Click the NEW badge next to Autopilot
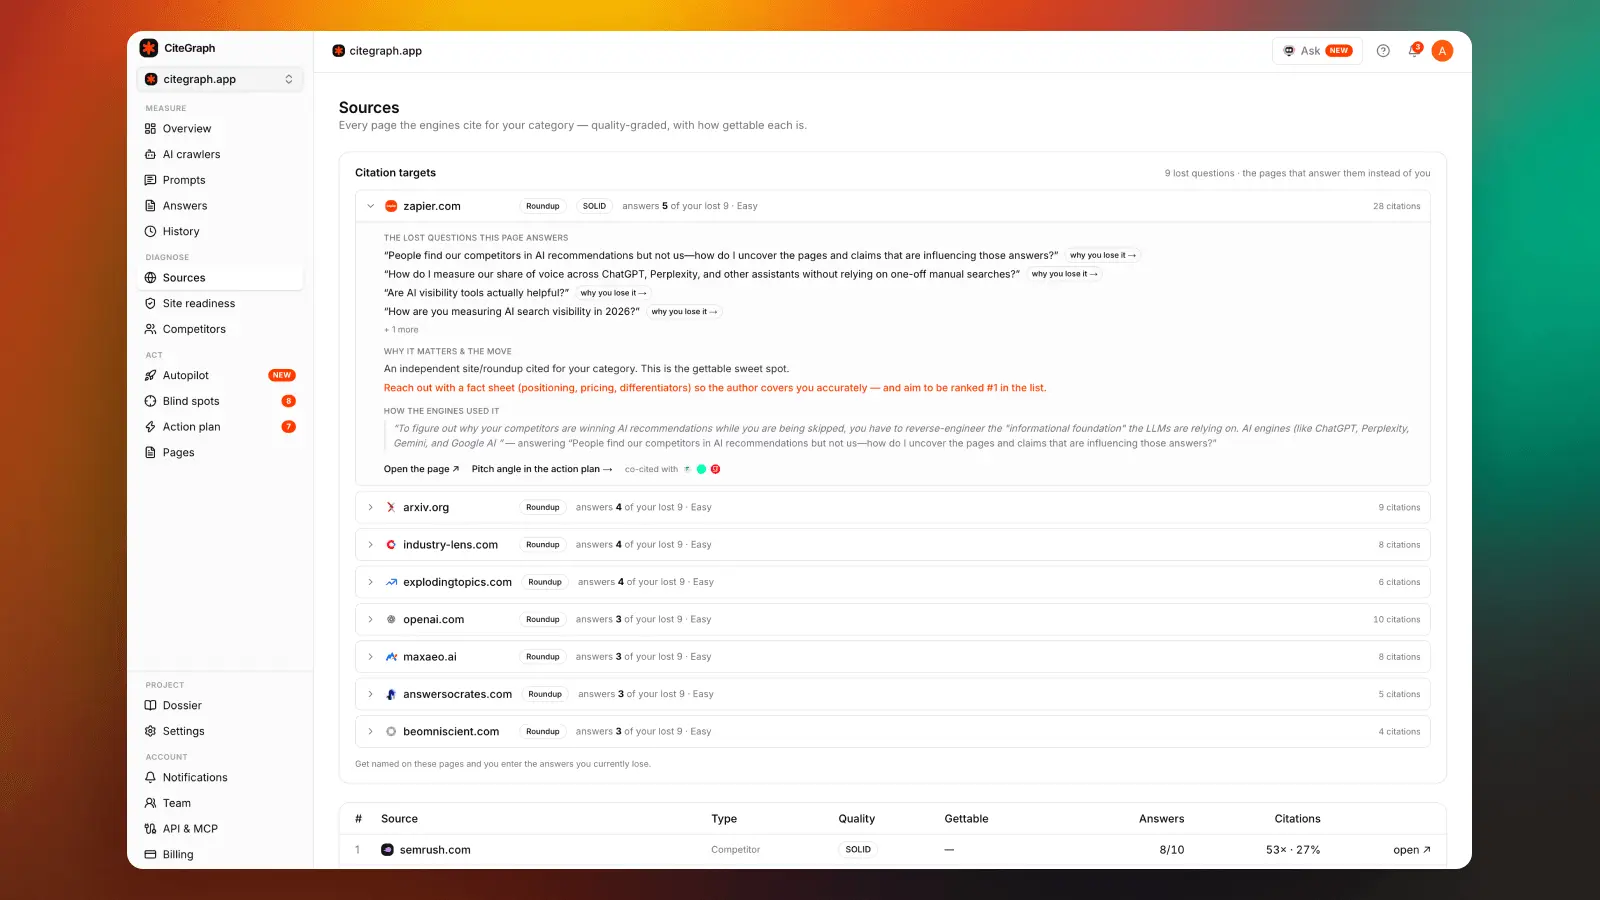 coord(282,376)
